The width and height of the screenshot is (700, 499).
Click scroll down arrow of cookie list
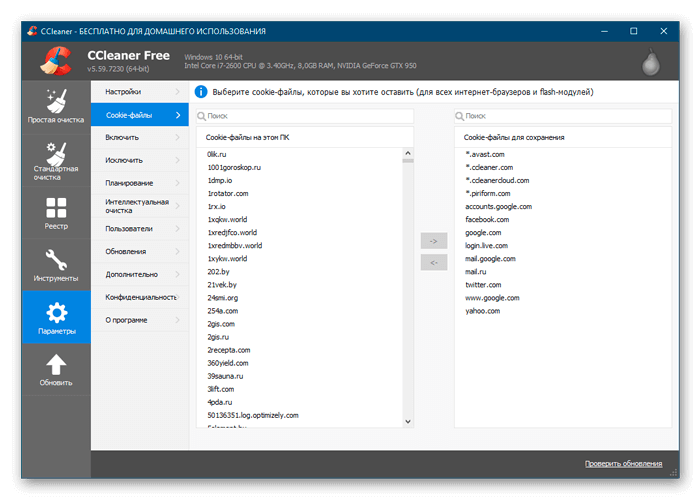point(408,421)
